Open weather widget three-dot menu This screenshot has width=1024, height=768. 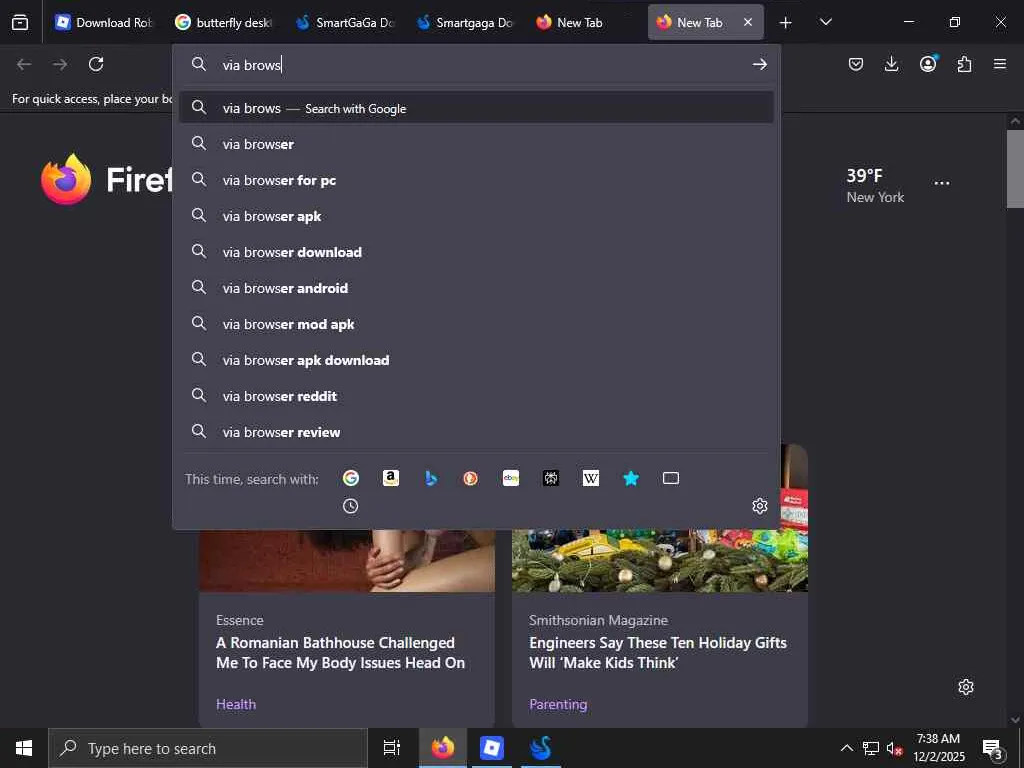(942, 184)
